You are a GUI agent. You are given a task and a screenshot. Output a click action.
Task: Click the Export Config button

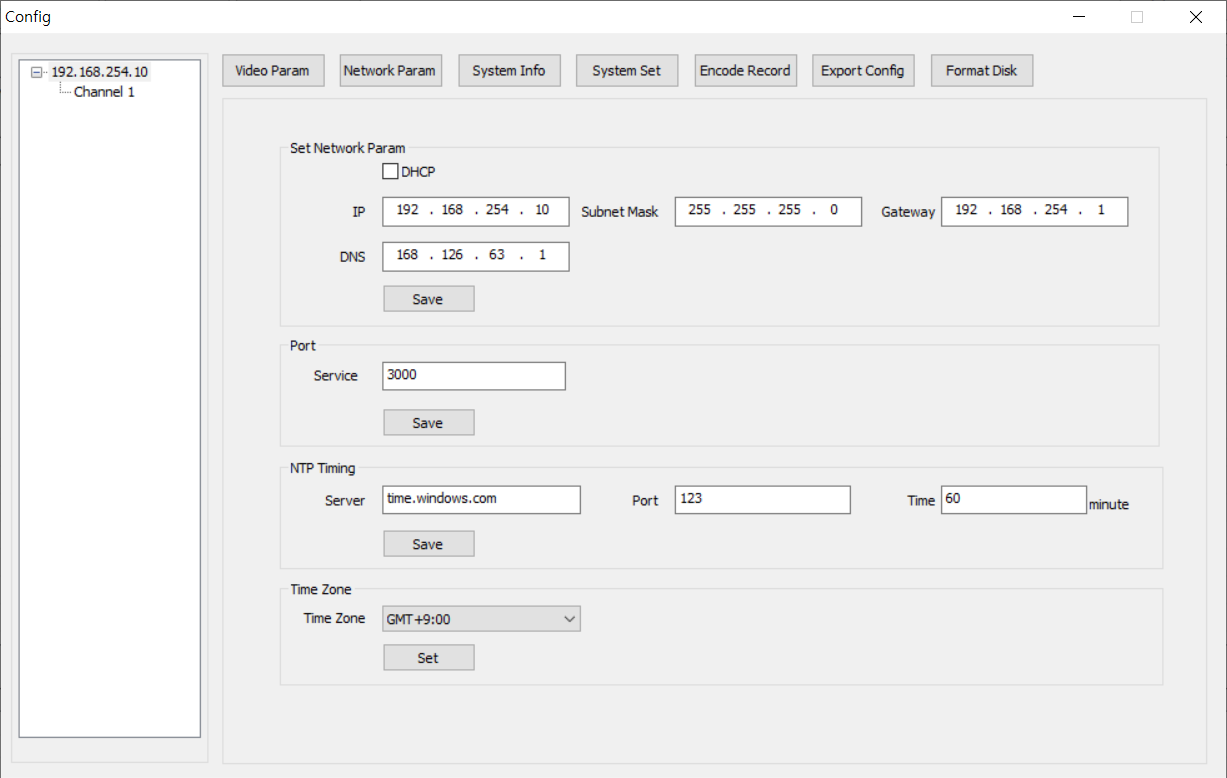[862, 71]
